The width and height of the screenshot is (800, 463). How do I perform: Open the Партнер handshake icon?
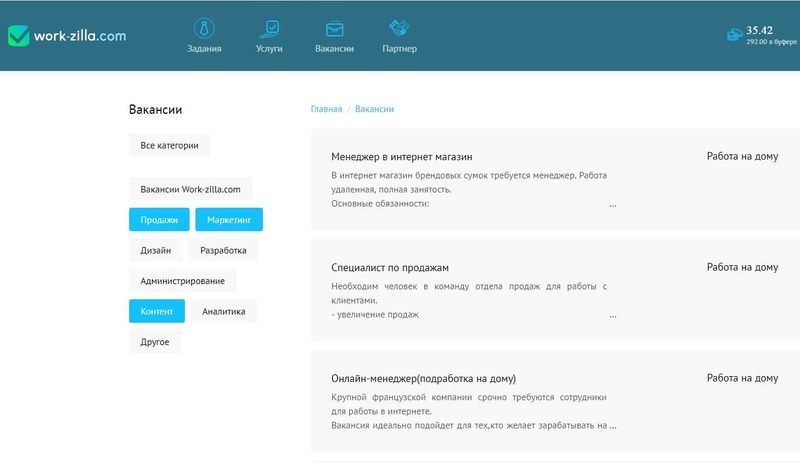point(399,28)
